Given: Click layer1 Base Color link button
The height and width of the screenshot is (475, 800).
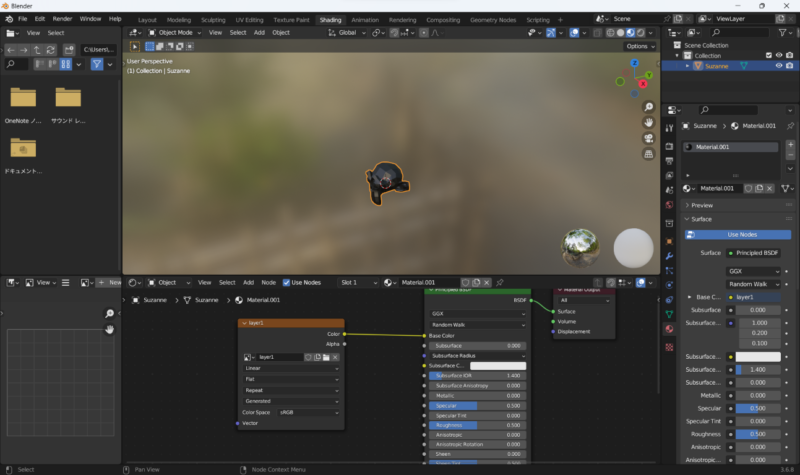Looking at the screenshot, I should 754,297.
